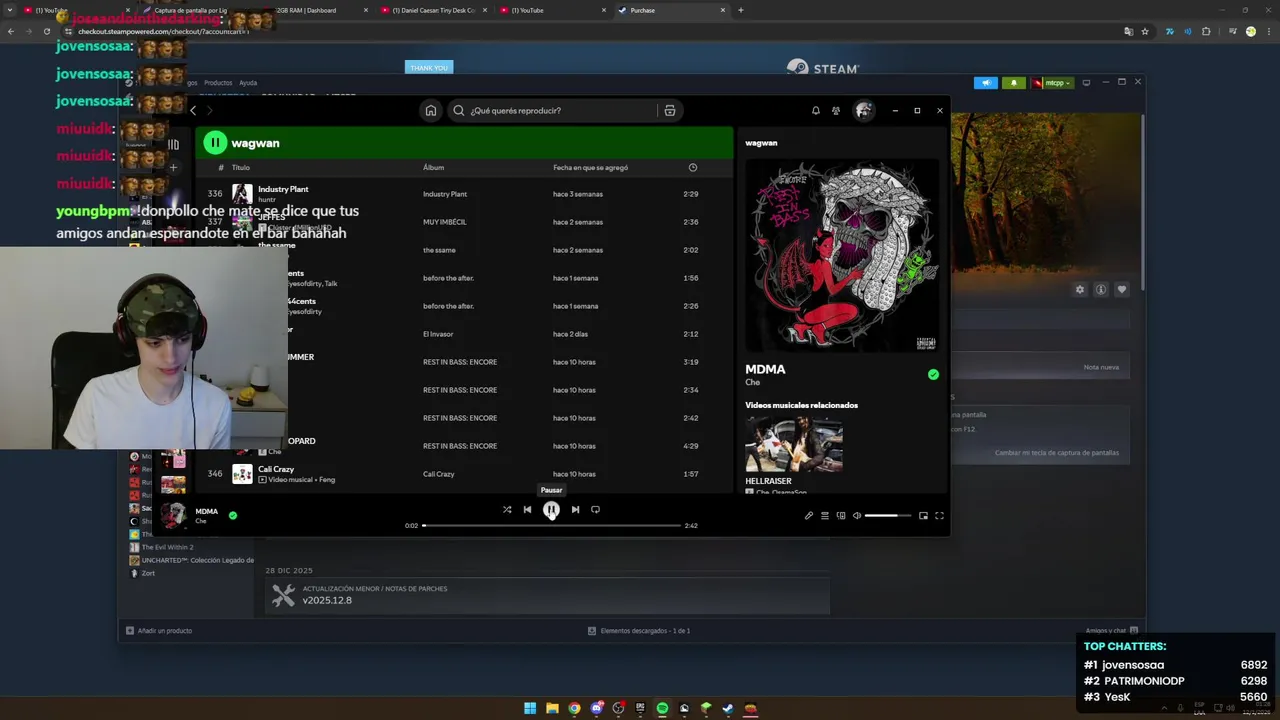This screenshot has width=1280, height=720.
Task: Click the '¿Qué querés reproducir?' search field
Action: 555,111
